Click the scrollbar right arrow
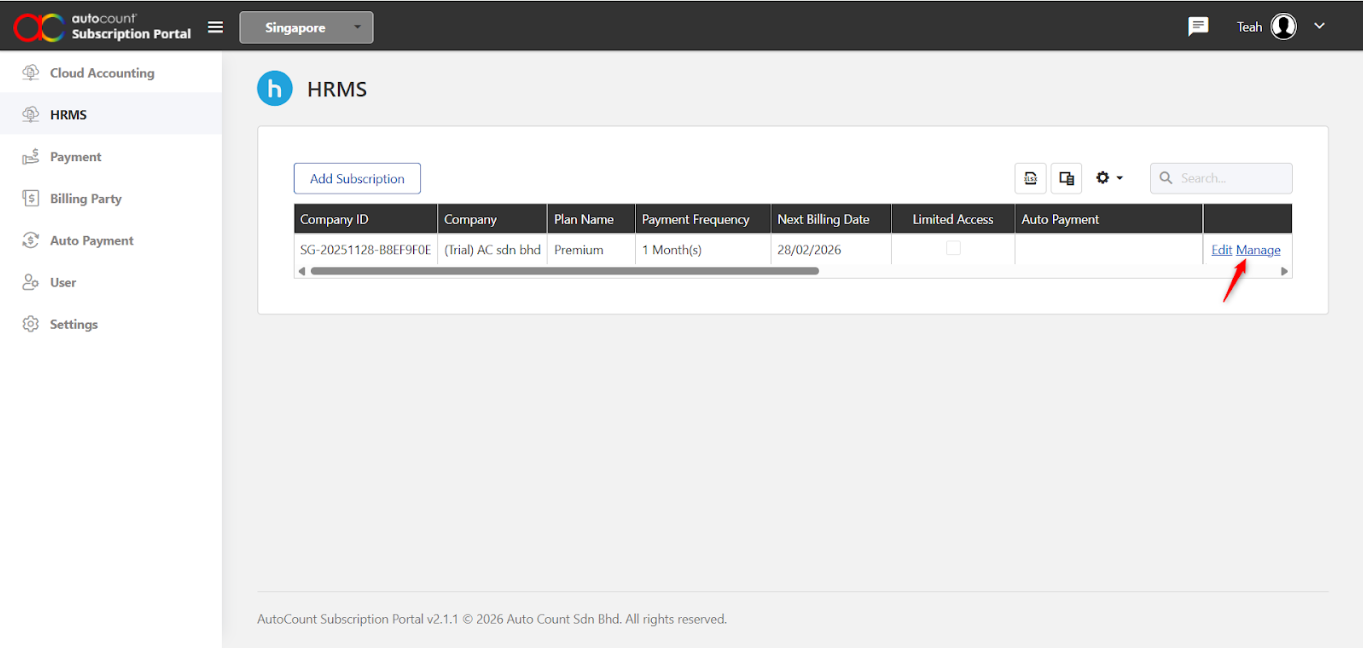This screenshot has height=650, width=1363. point(1285,271)
